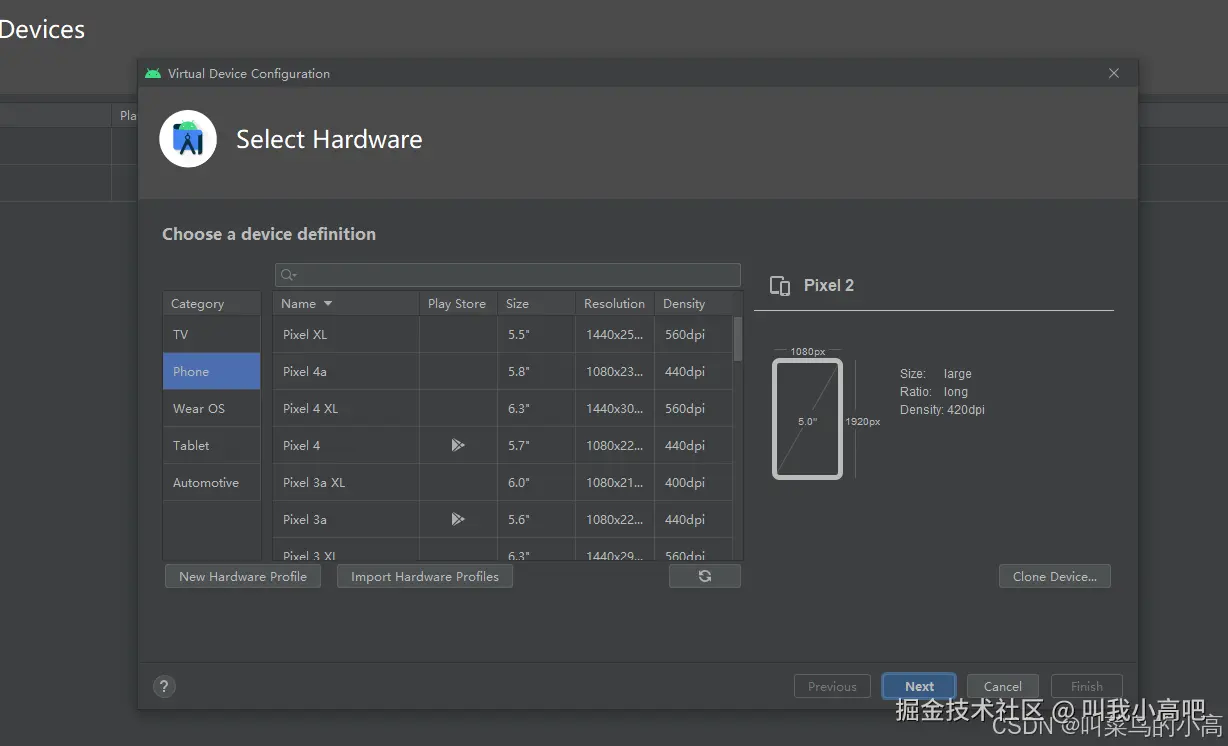Choose the Wear OS category

tap(212, 408)
